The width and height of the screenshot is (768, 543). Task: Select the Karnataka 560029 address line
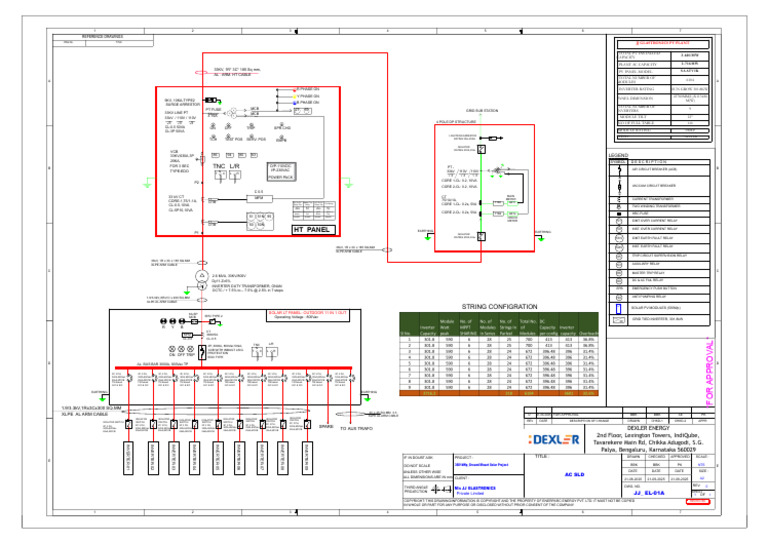tap(648, 449)
